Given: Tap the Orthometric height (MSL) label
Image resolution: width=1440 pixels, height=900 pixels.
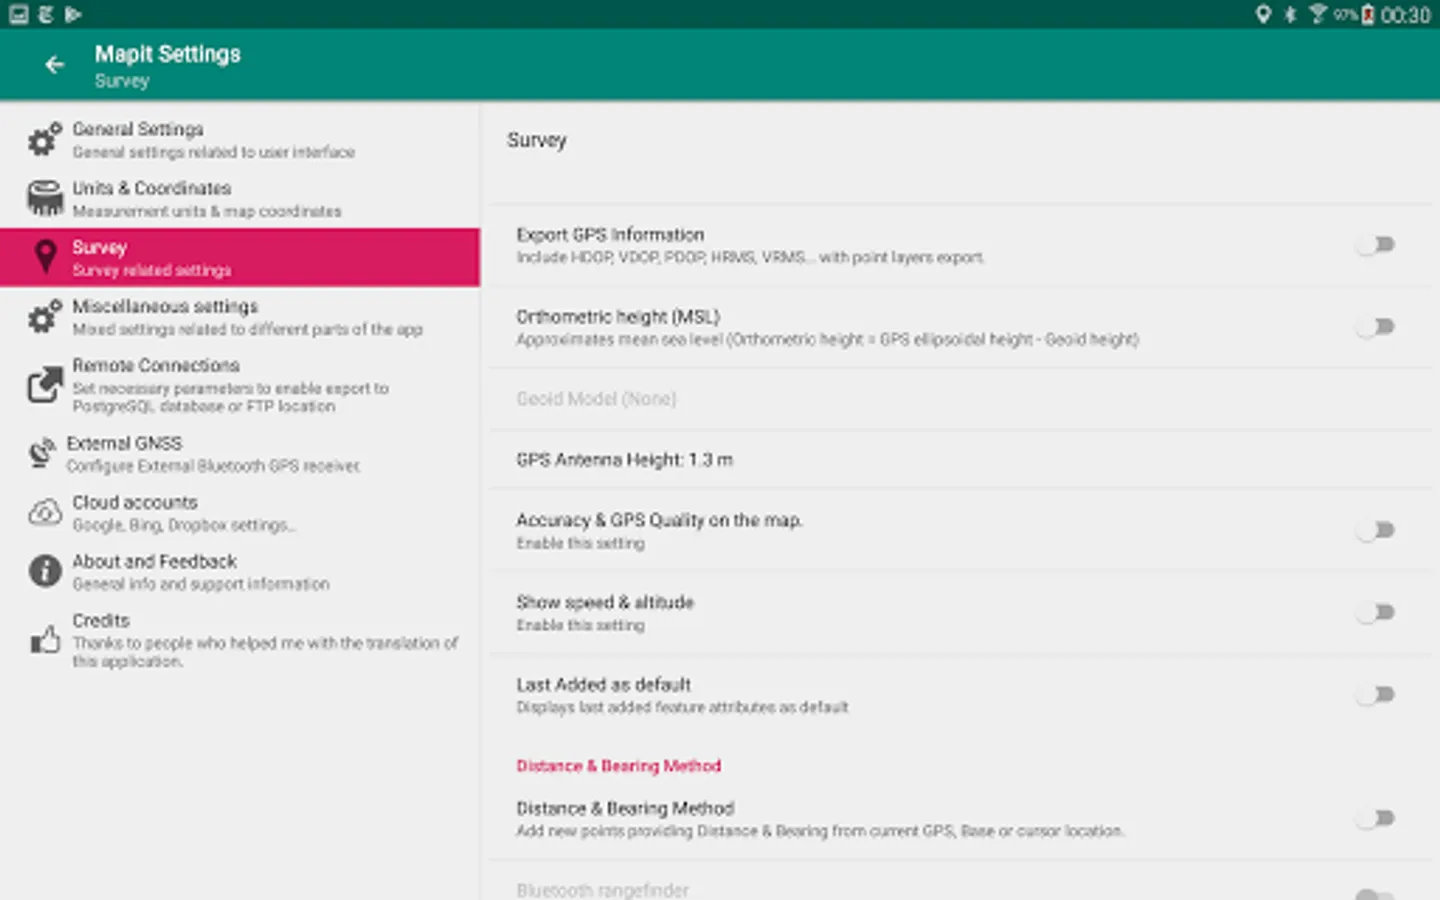Looking at the screenshot, I should pyautogui.click(x=618, y=317).
